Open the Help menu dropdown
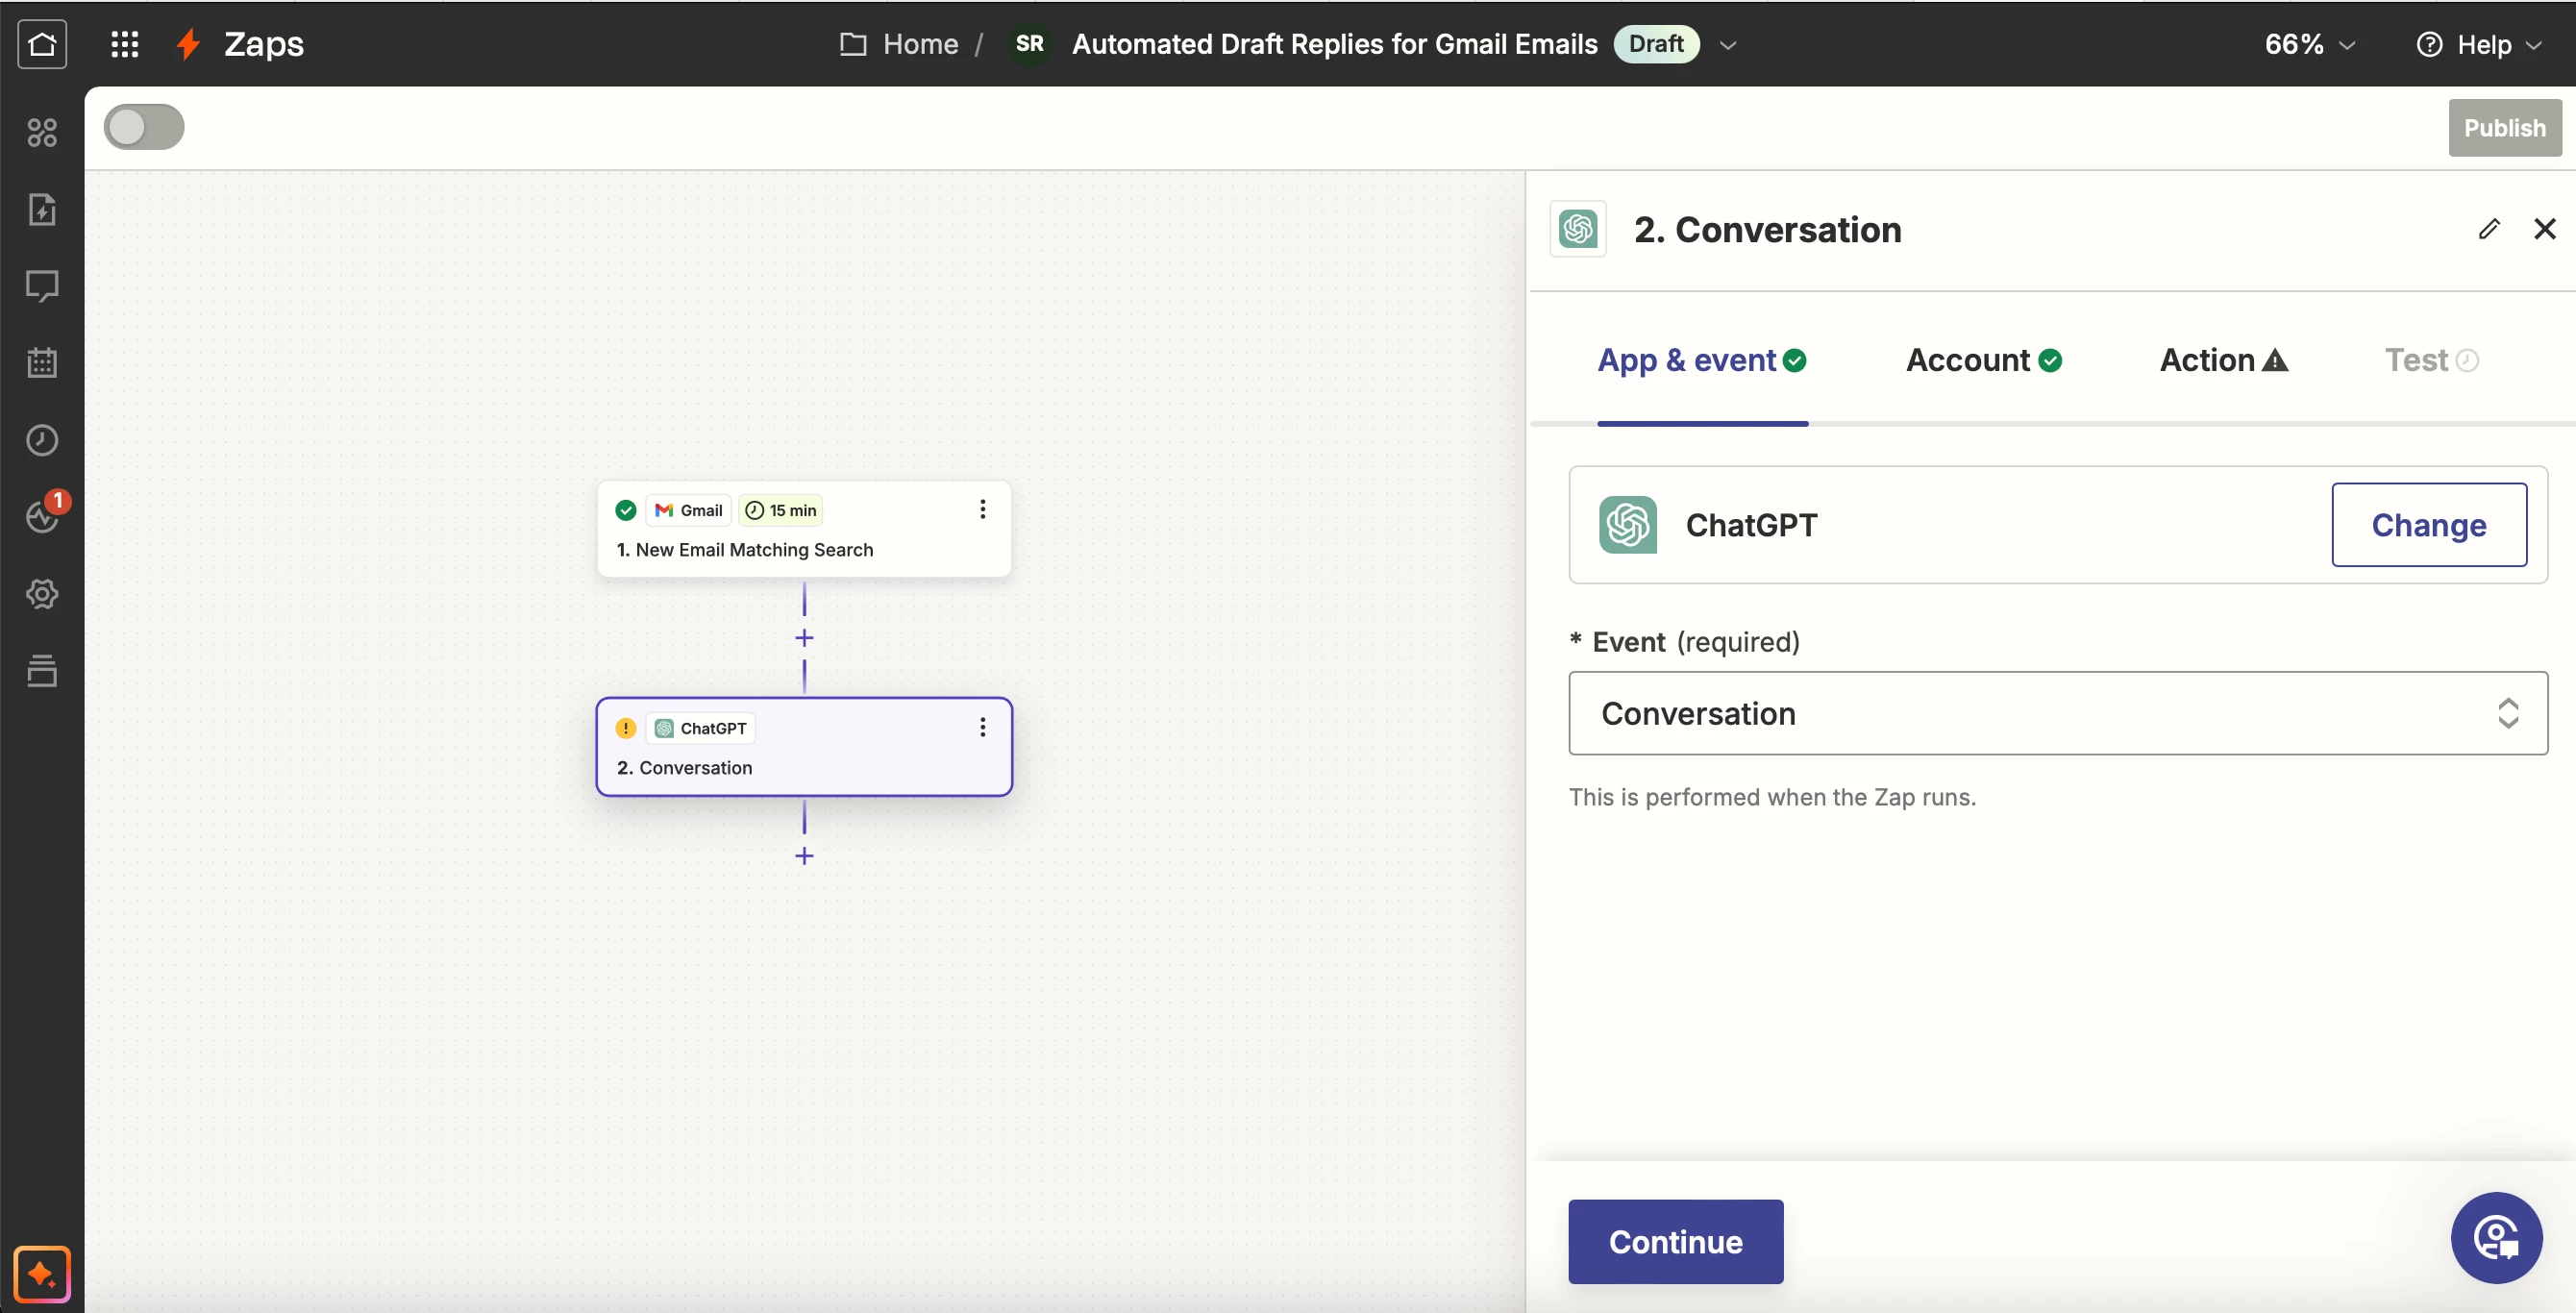 pos(2479,44)
